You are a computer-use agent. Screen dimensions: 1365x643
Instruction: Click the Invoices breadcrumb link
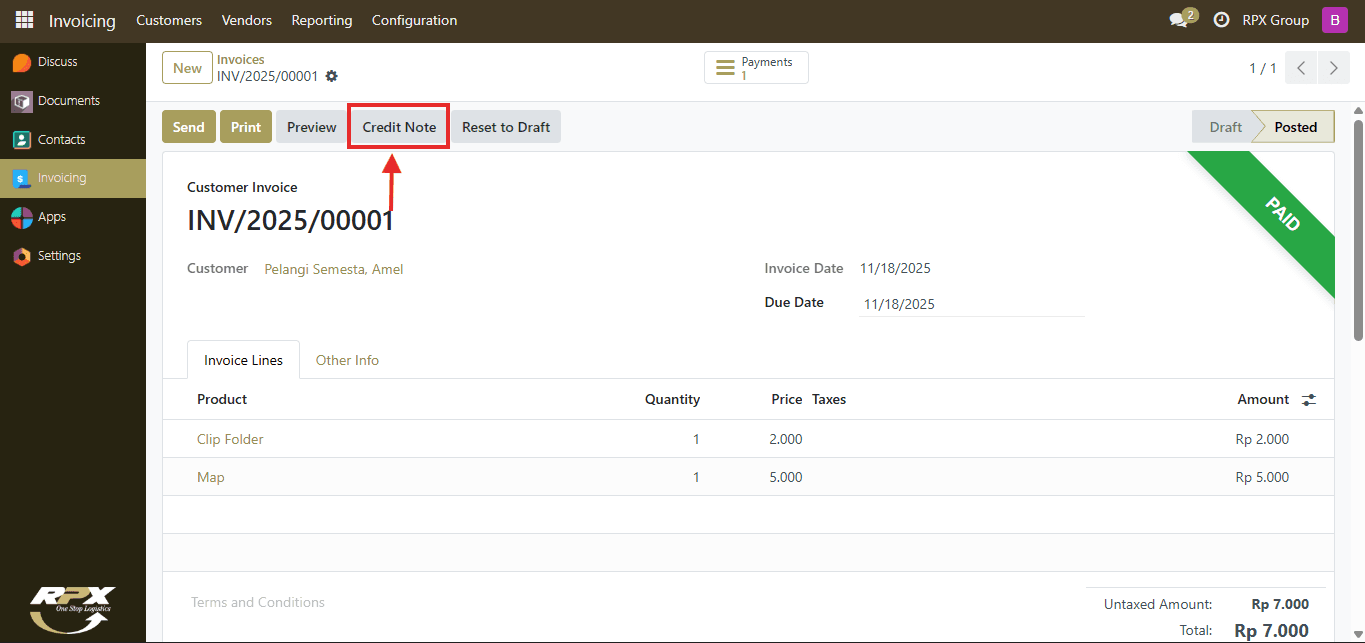click(x=241, y=60)
